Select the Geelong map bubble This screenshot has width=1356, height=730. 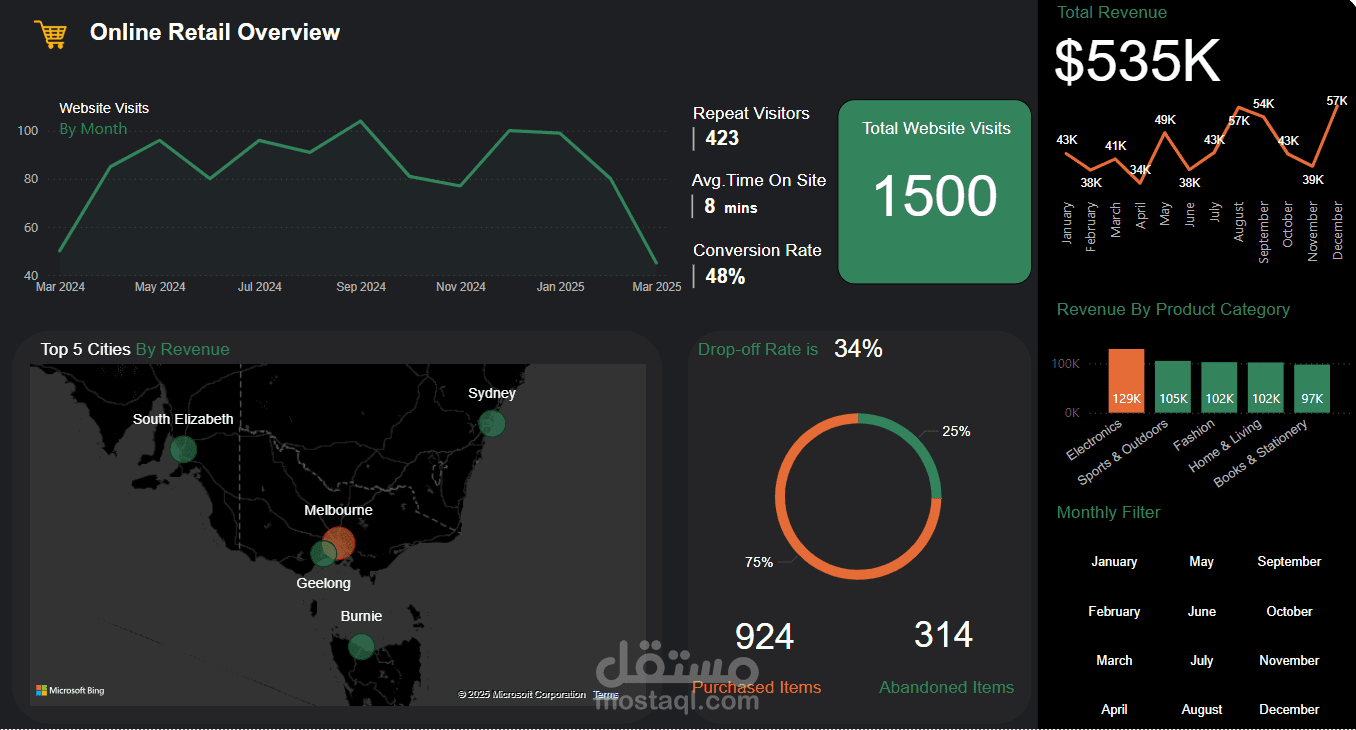pyautogui.click(x=323, y=553)
